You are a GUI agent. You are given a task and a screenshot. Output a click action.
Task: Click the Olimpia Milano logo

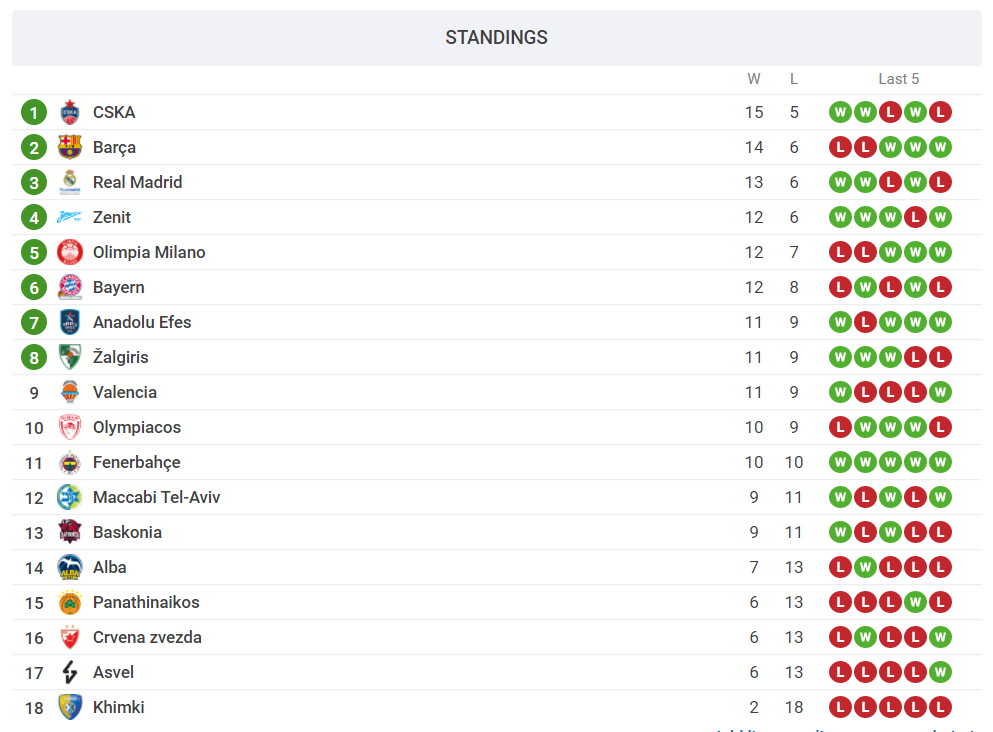[x=69, y=252]
